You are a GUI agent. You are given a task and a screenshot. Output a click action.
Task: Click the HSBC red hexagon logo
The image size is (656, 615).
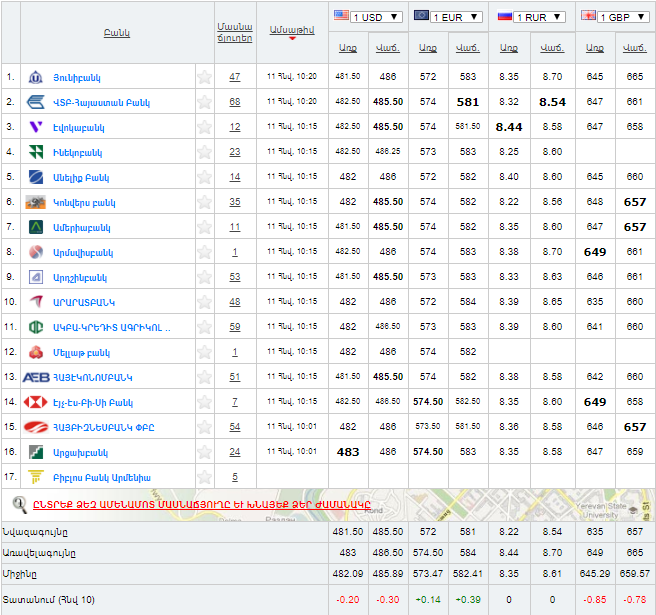point(36,402)
